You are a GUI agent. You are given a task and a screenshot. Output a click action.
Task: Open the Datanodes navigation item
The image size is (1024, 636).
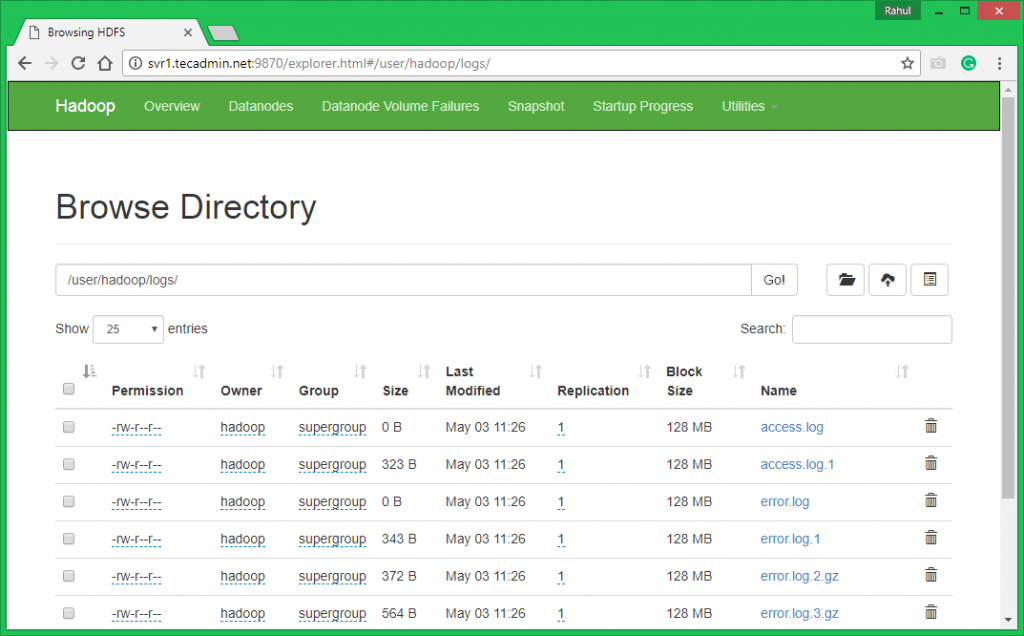tap(260, 106)
